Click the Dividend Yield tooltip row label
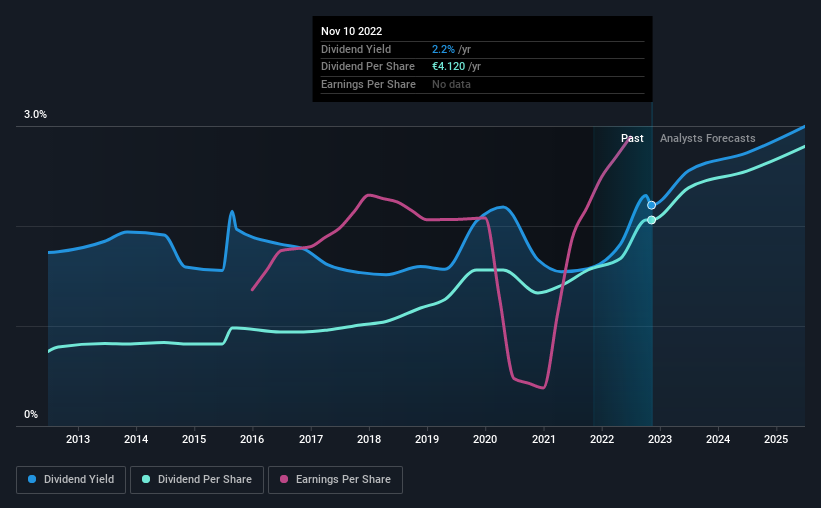This screenshot has height=508, width=821. click(x=356, y=49)
